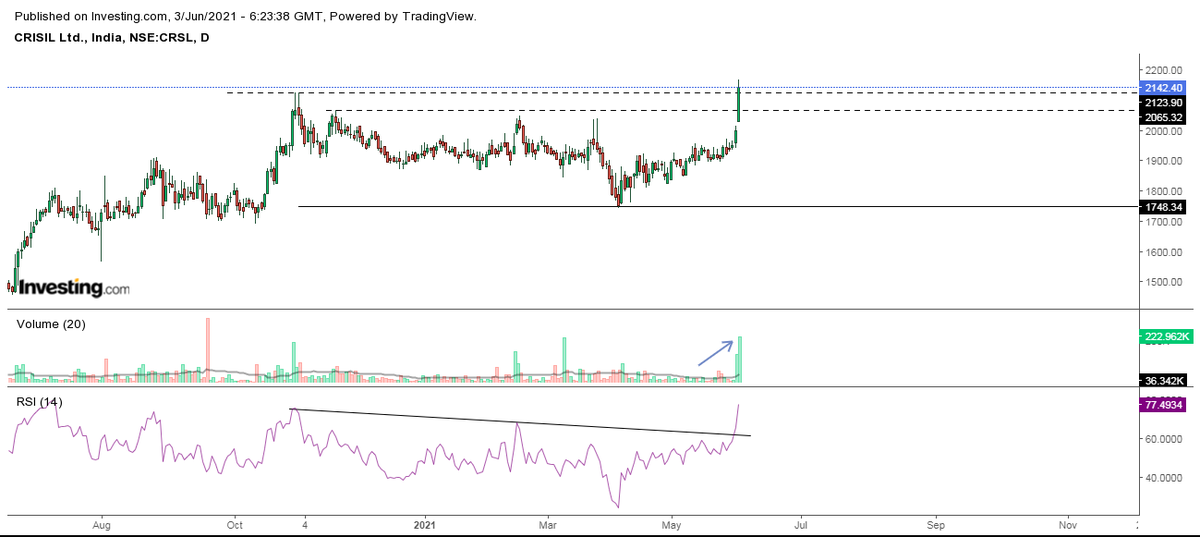The width and height of the screenshot is (1200, 537).
Task: Click the 'Oct' time axis label
Action: [234, 523]
